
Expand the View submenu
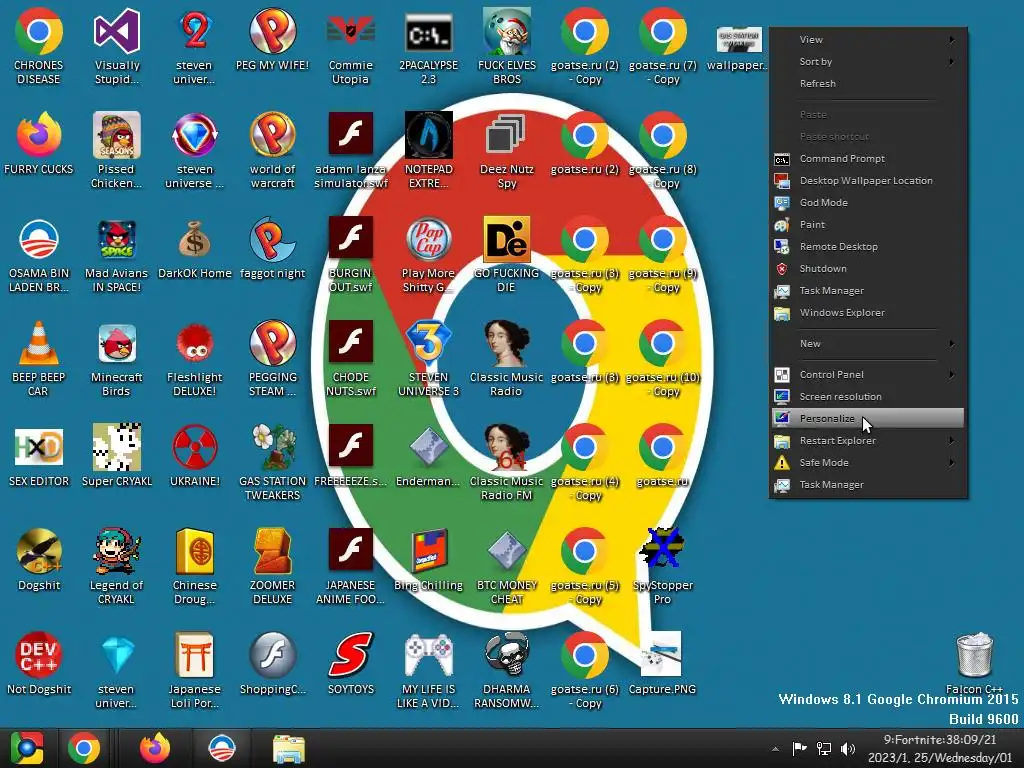[868, 39]
